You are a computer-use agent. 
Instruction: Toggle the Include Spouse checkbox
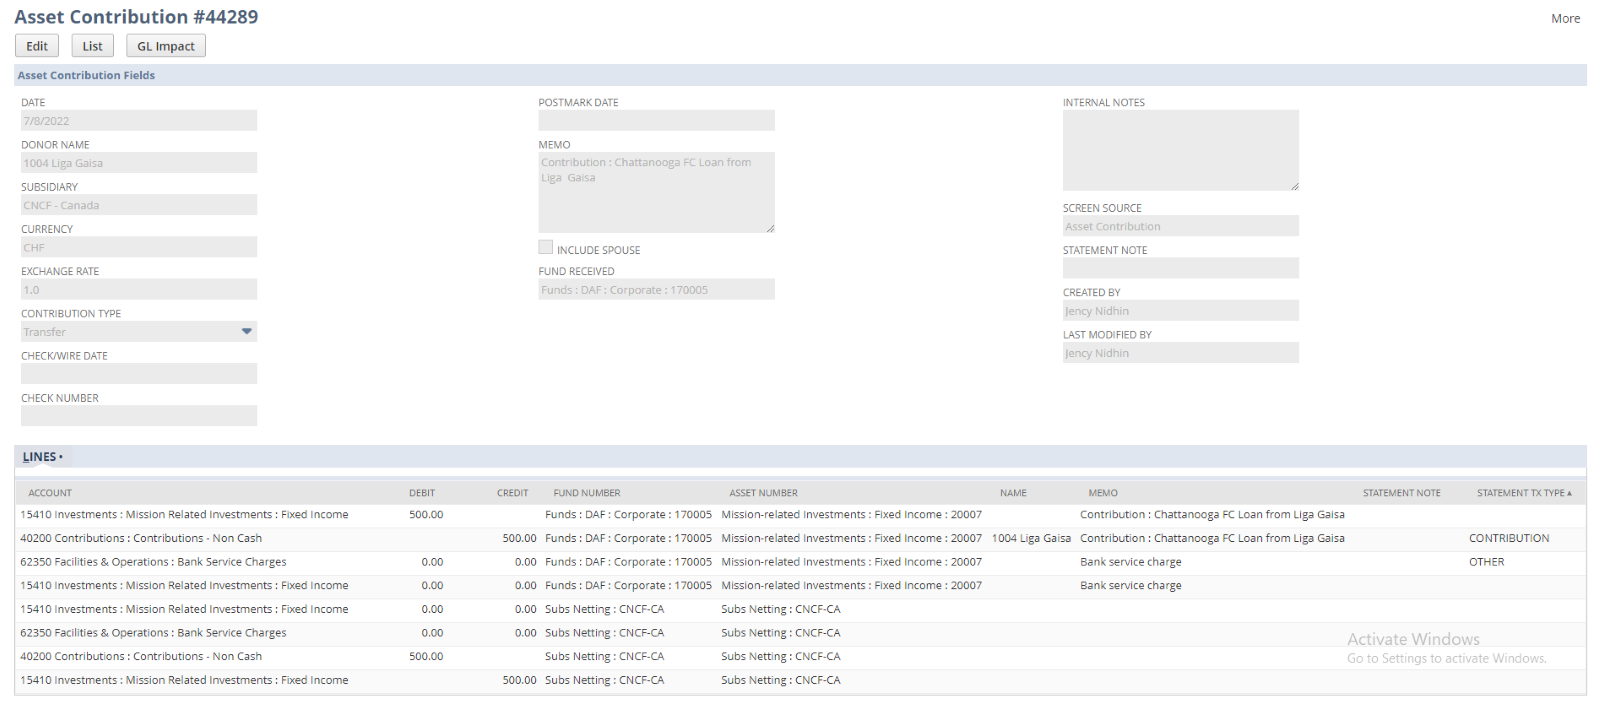pyautogui.click(x=546, y=247)
